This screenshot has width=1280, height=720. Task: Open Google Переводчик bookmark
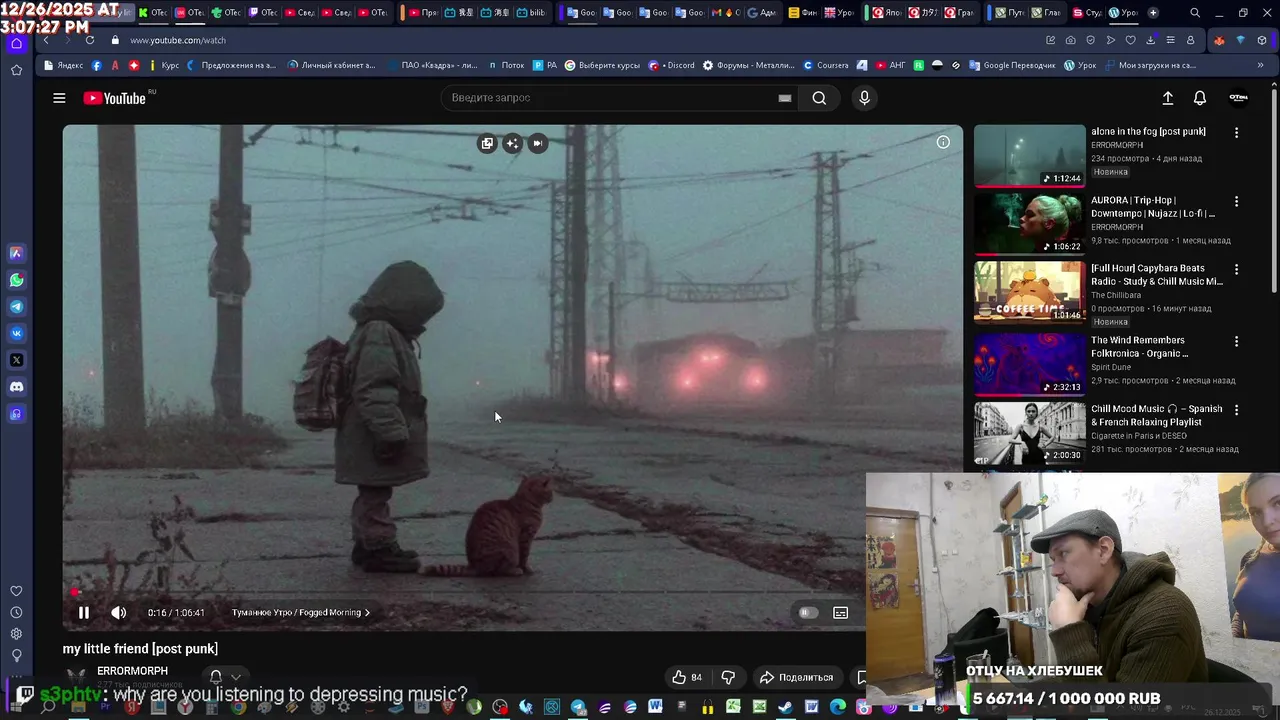[x=1011, y=65]
